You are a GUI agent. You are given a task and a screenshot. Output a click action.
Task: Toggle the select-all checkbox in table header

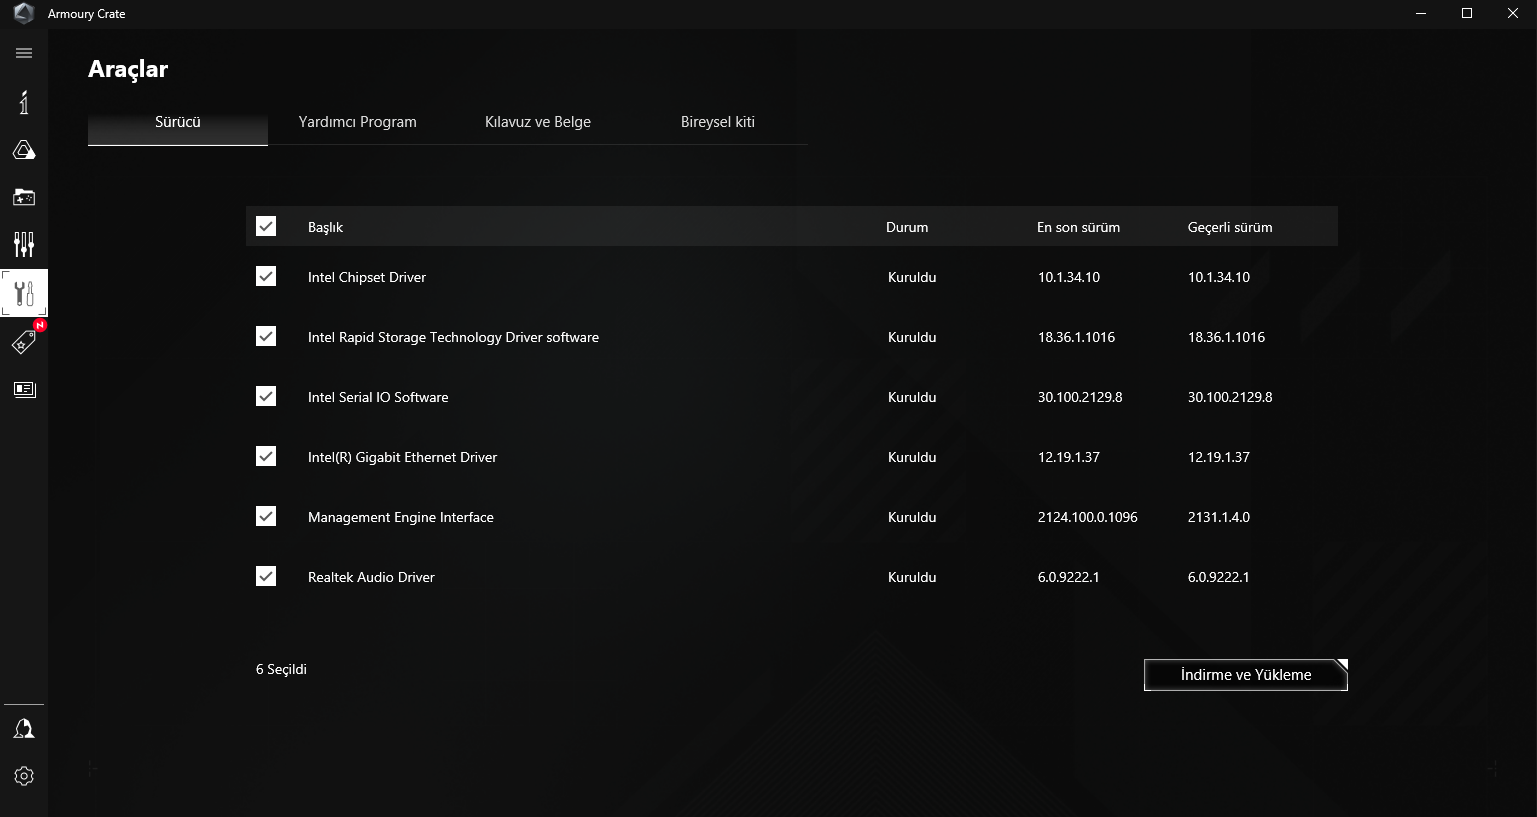point(266,226)
